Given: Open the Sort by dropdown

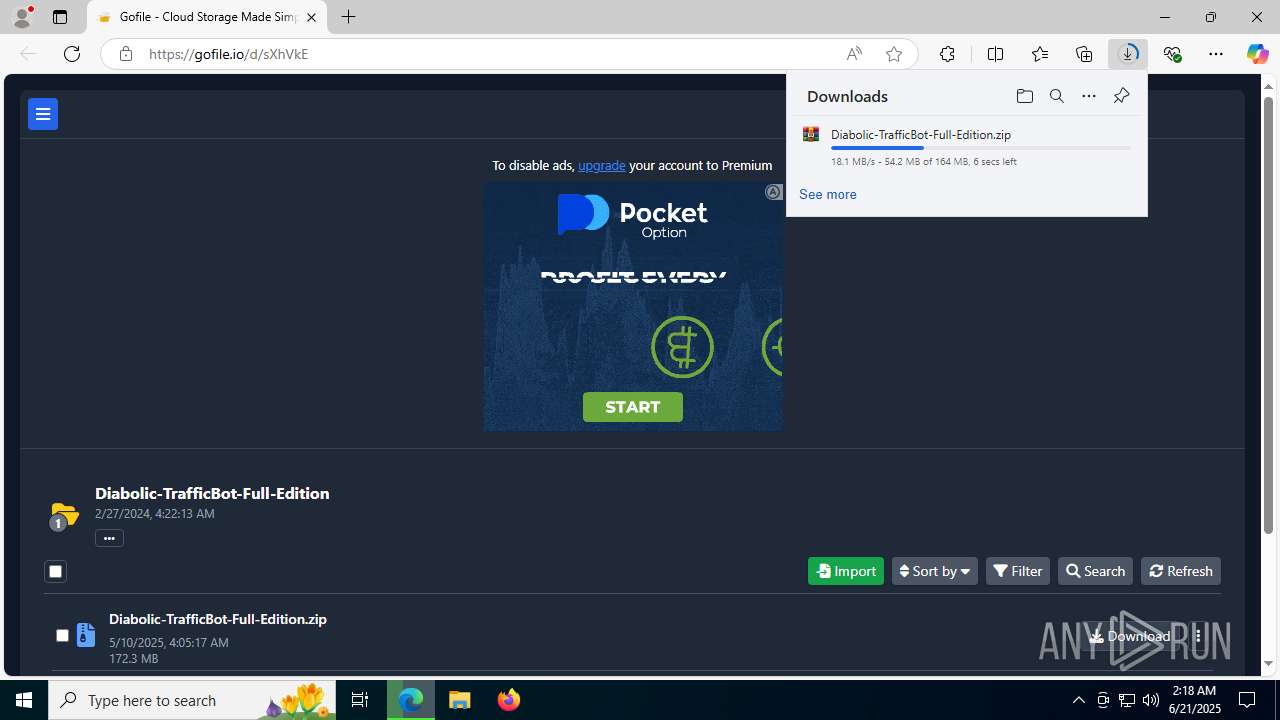Looking at the screenshot, I should (x=935, y=571).
